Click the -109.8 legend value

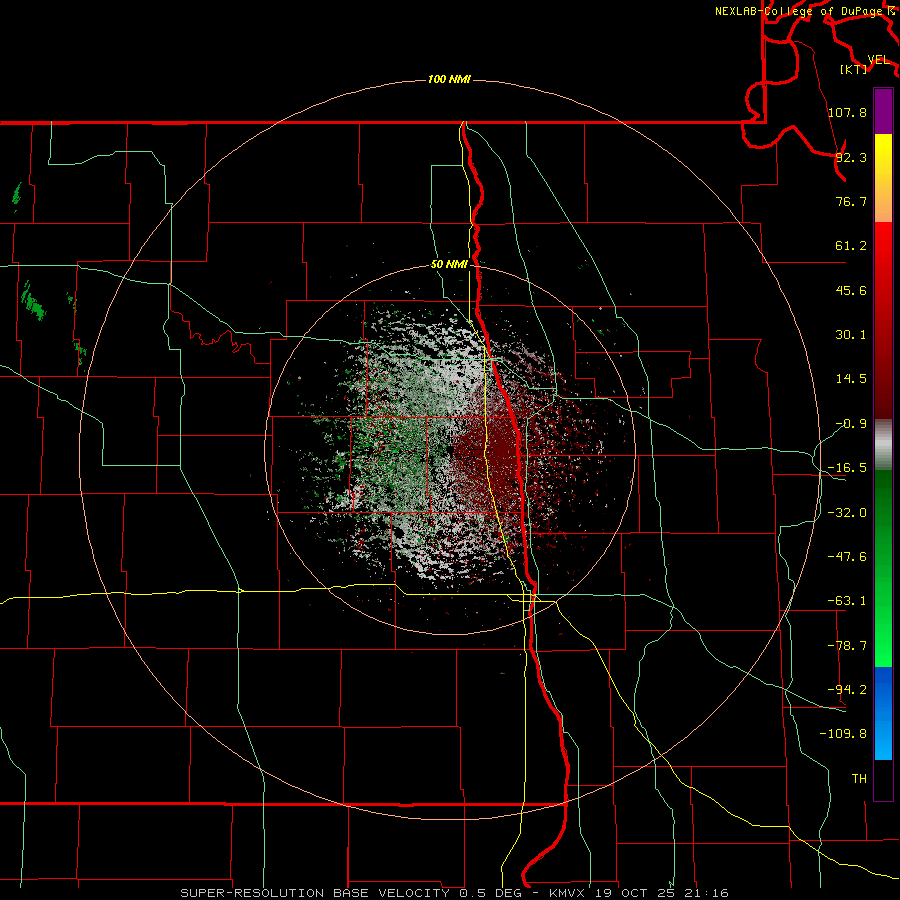[843, 734]
